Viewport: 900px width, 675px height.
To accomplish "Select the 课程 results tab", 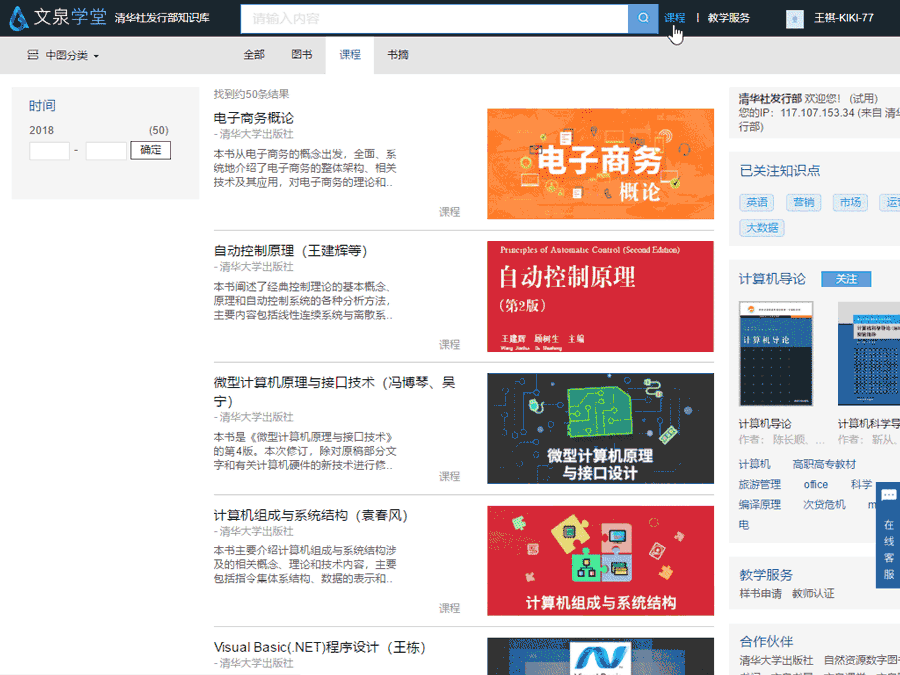I will (x=350, y=55).
